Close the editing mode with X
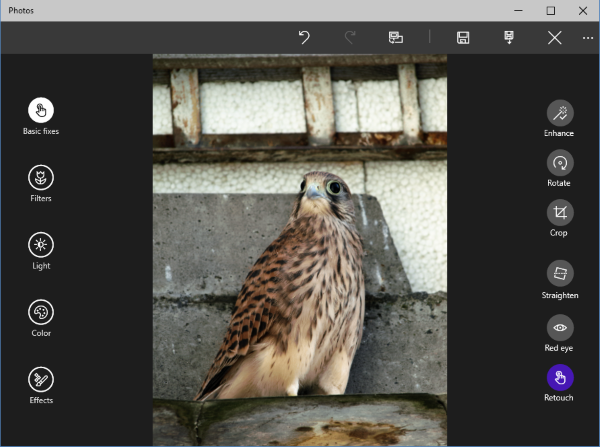 (554, 38)
